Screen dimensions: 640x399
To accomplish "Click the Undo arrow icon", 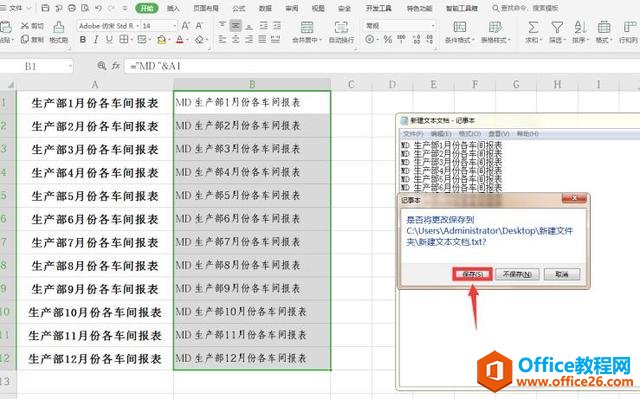I will 98,8.
